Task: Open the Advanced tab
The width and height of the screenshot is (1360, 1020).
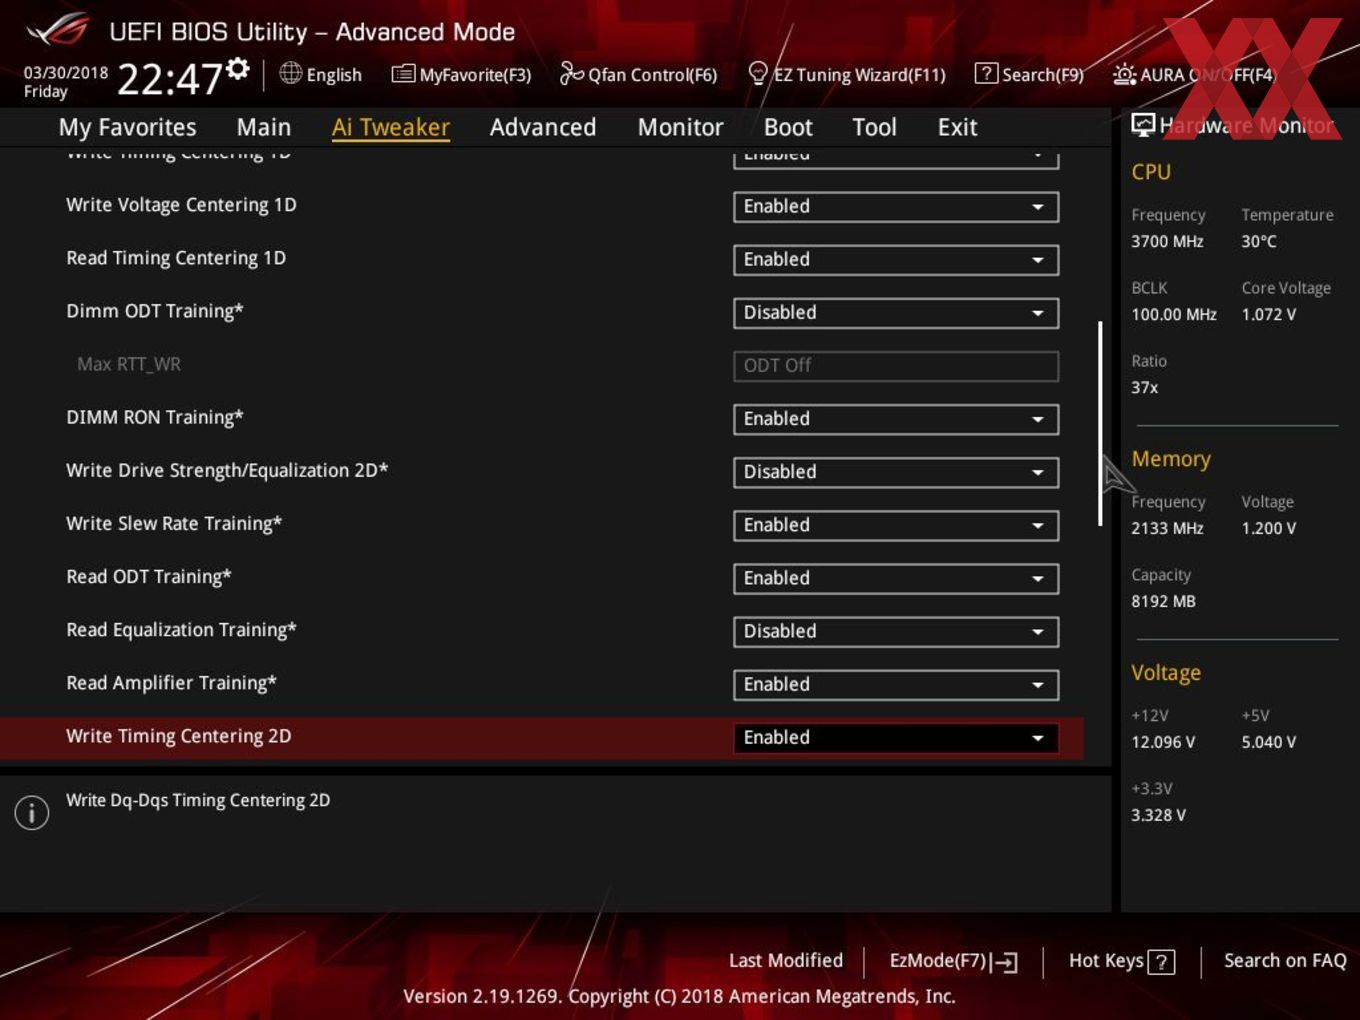Action: click(x=542, y=127)
